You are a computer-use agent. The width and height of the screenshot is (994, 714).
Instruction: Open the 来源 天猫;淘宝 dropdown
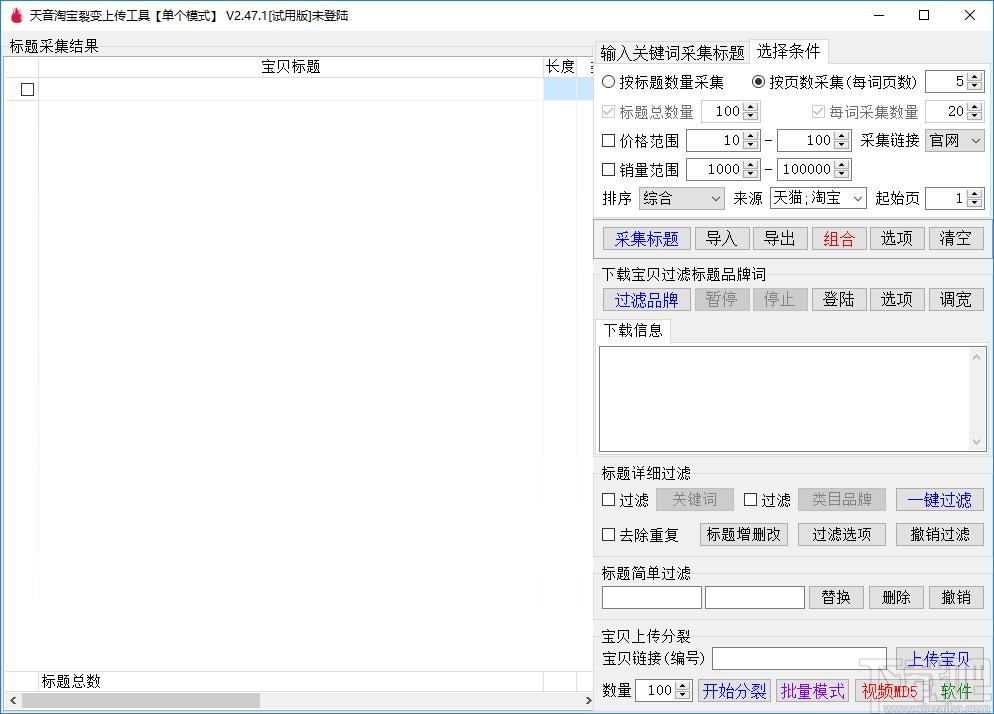(818, 198)
